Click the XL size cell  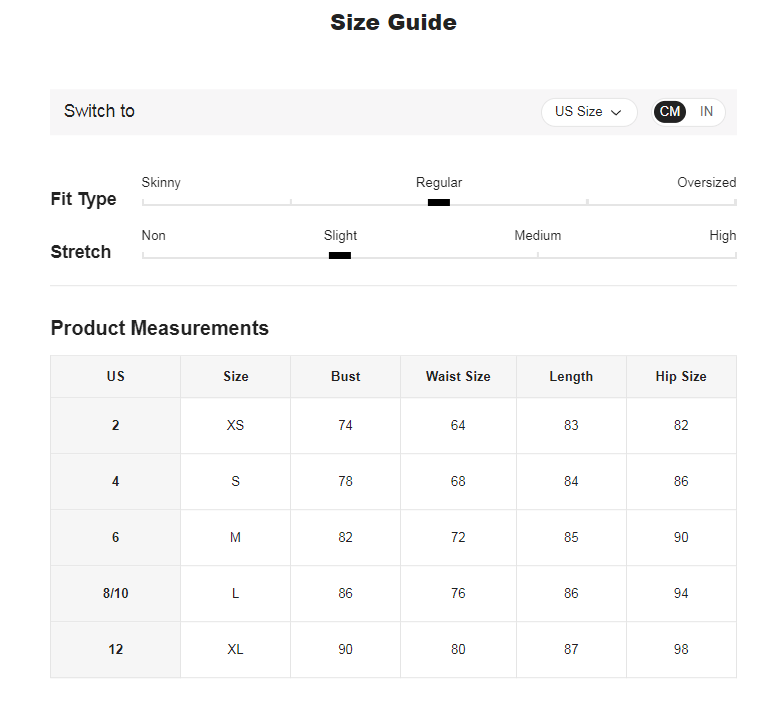(235, 650)
